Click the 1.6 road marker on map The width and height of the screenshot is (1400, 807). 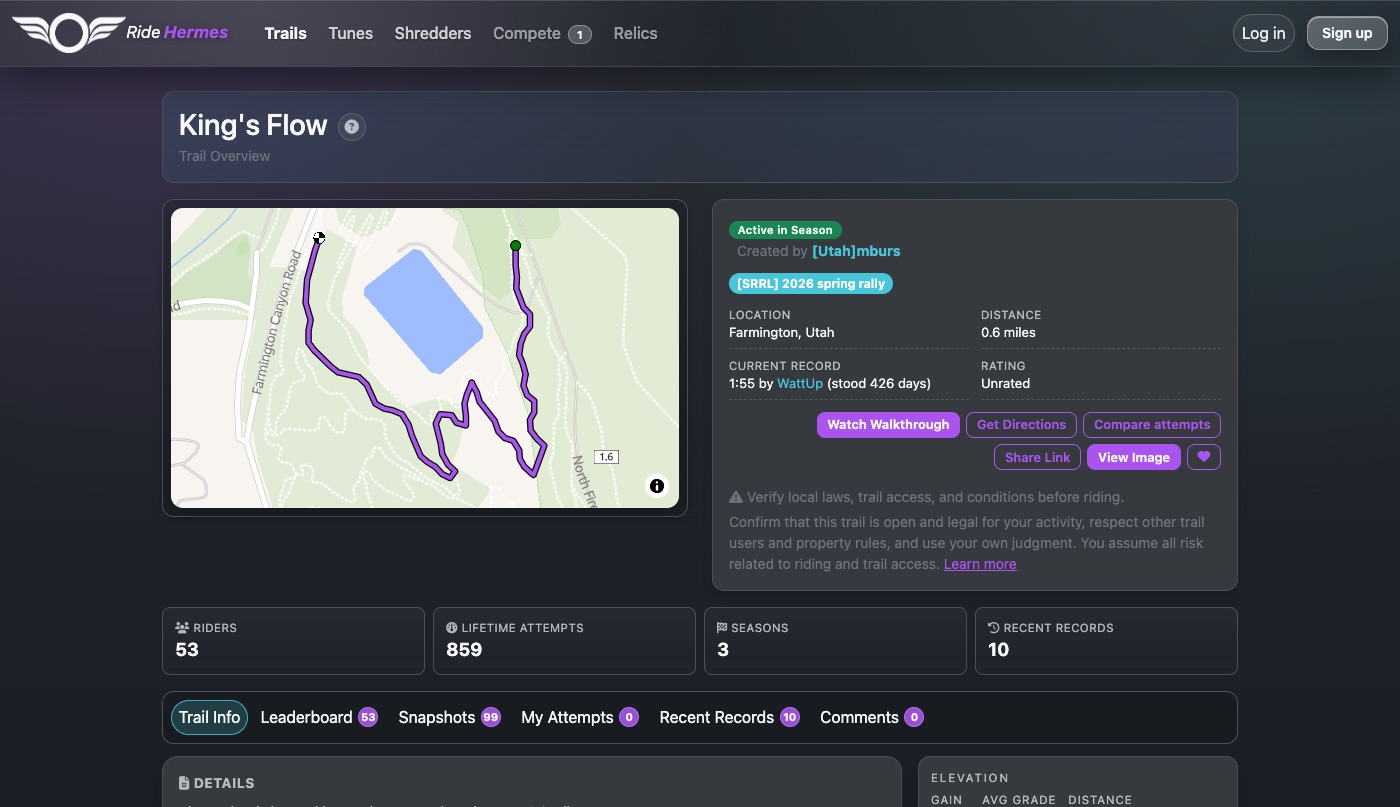[x=606, y=457]
